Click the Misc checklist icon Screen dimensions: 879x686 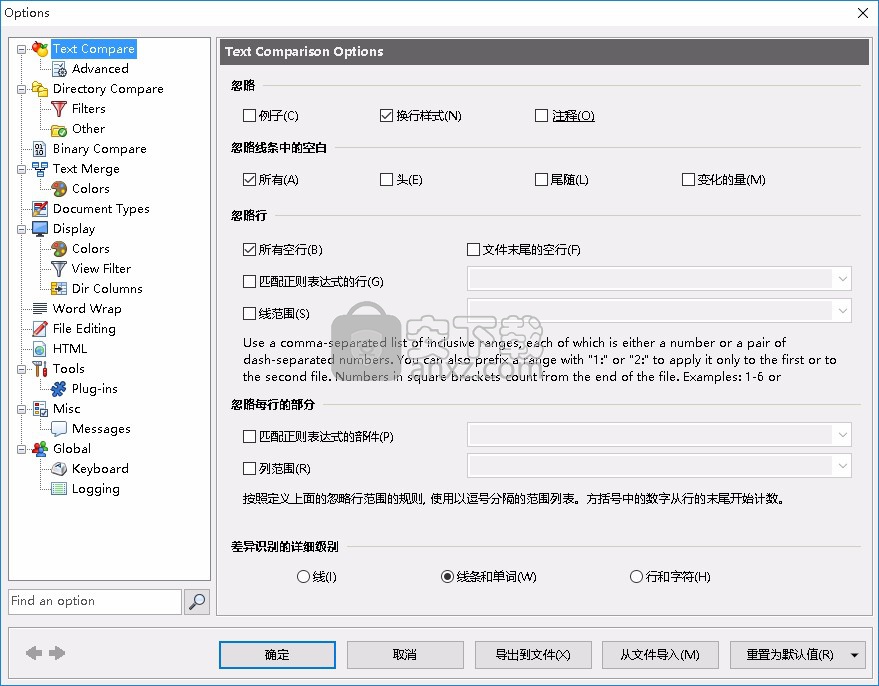(x=40, y=409)
